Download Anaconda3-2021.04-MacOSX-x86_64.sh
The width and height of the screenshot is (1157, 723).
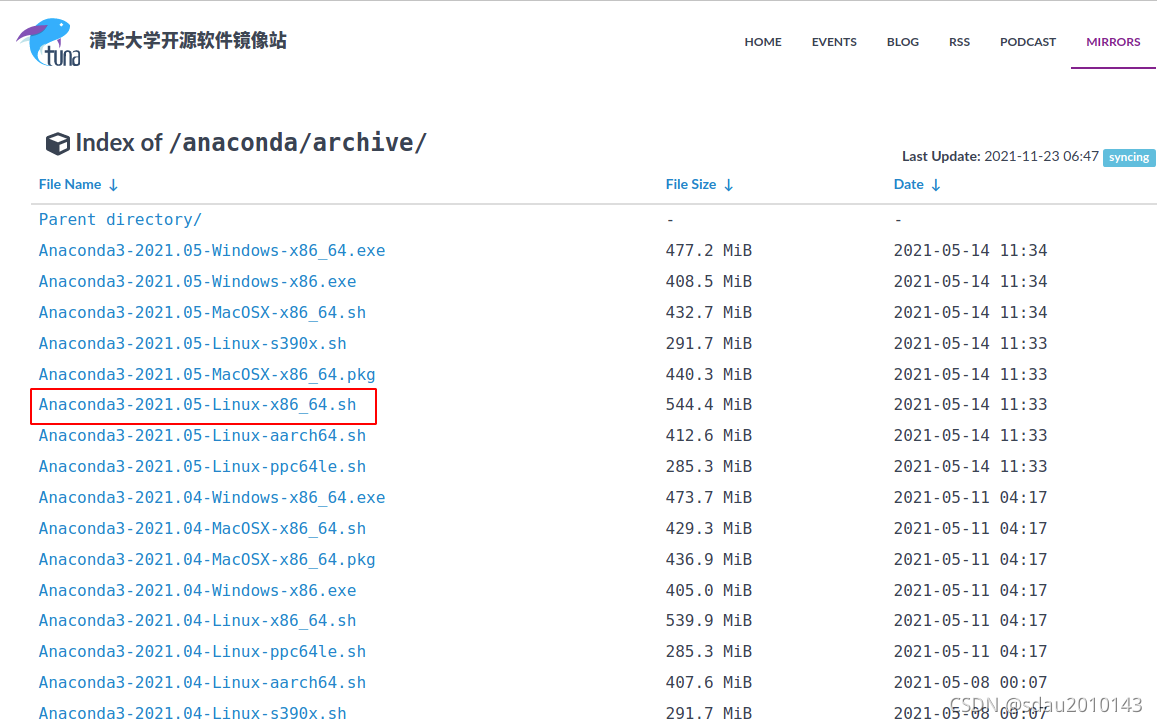pyautogui.click(x=202, y=528)
